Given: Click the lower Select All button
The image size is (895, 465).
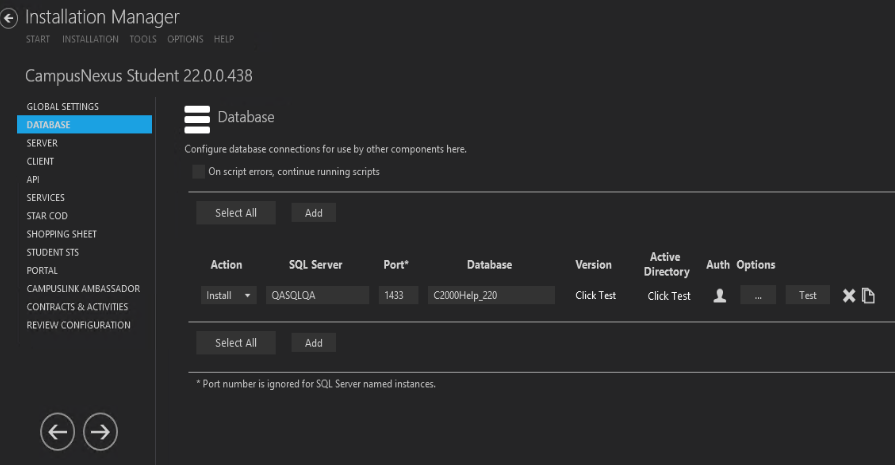Looking at the screenshot, I should point(236,343).
